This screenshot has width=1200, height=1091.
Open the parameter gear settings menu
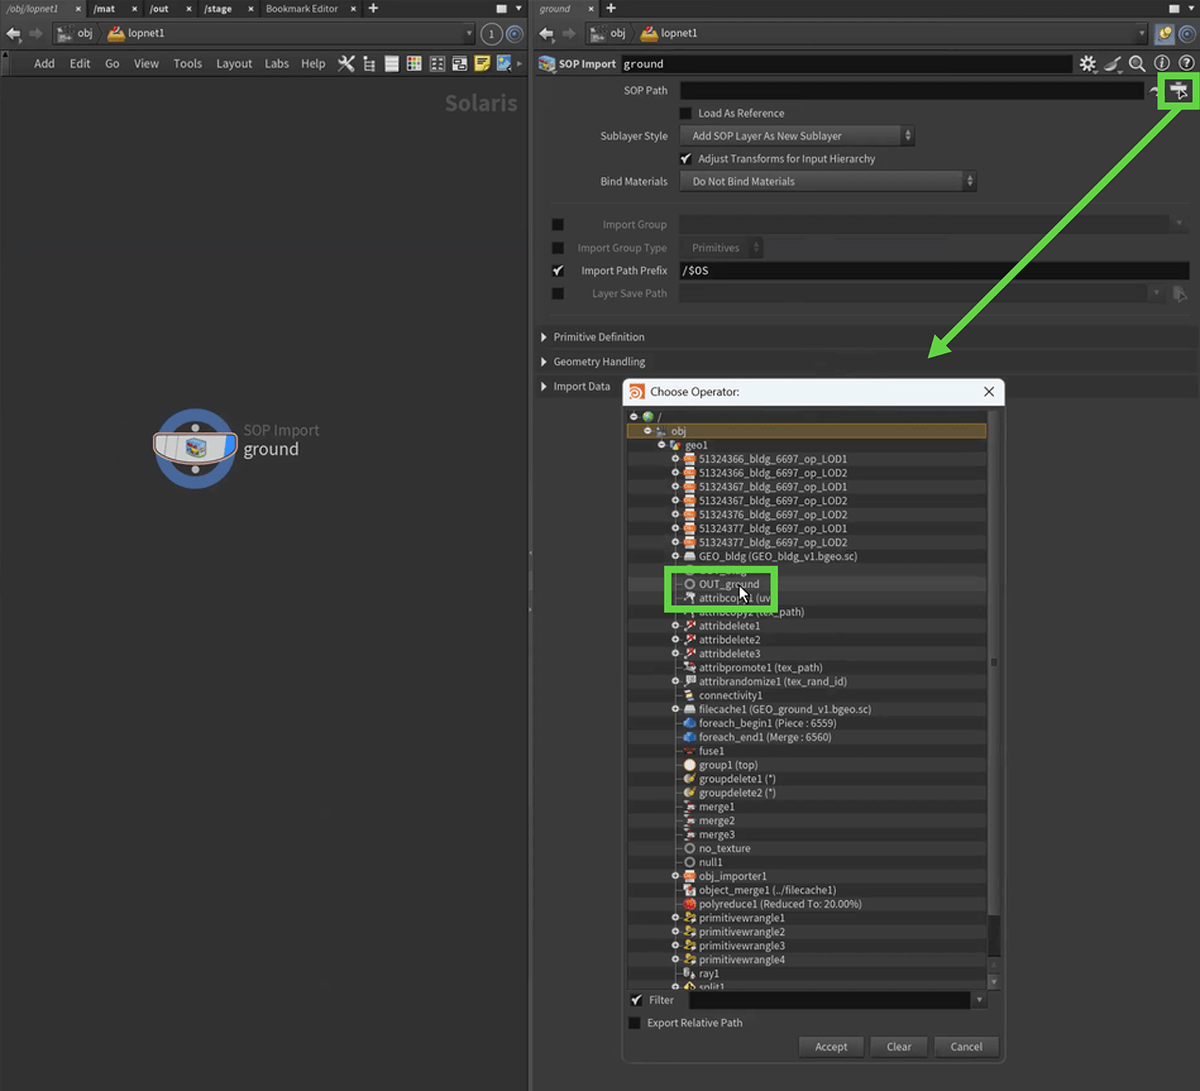[x=1087, y=64]
